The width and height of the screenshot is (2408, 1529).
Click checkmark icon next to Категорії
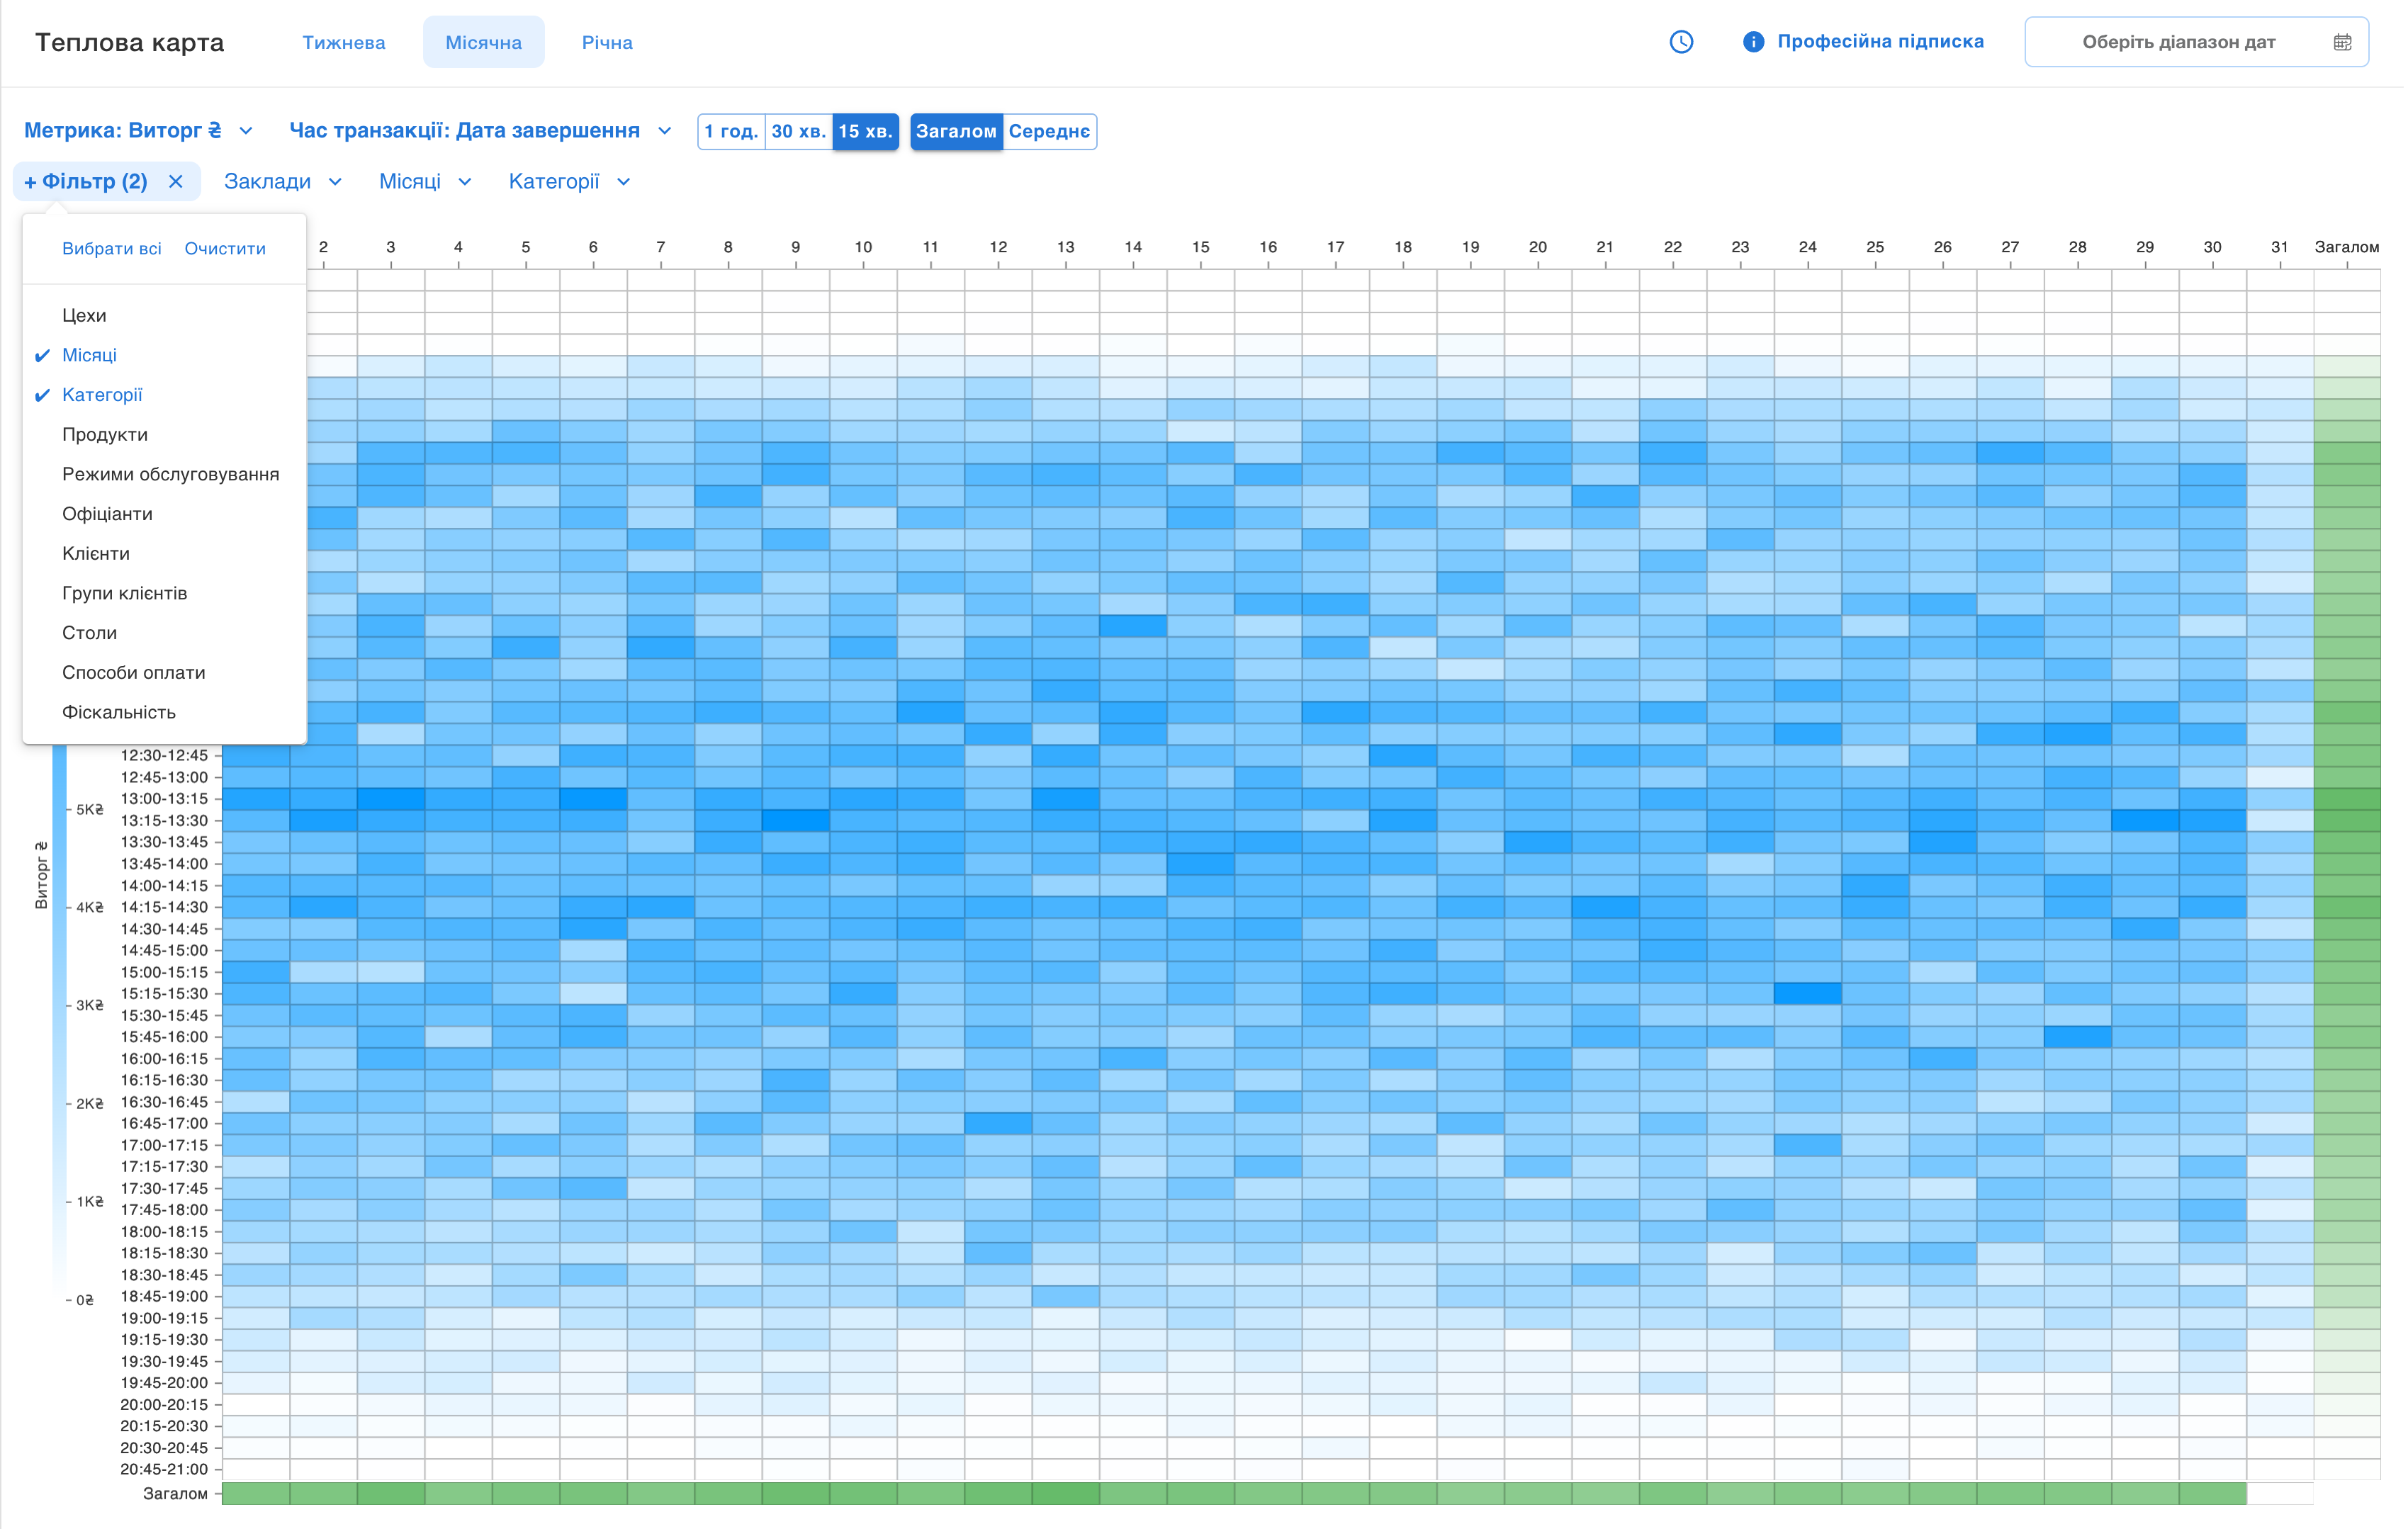click(x=42, y=396)
